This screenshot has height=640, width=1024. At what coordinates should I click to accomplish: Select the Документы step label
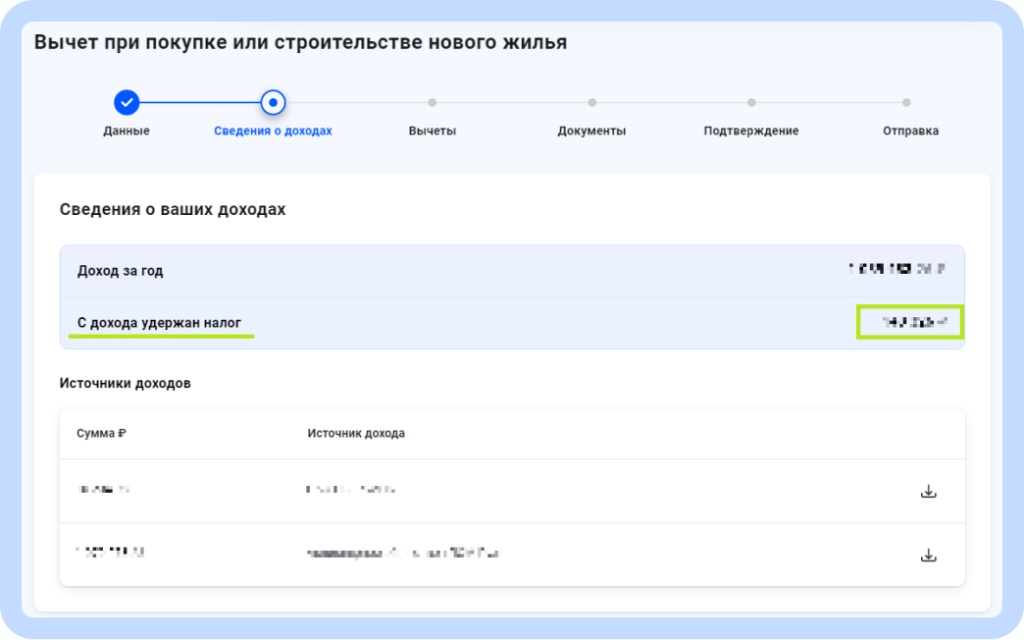pos(592,130)
